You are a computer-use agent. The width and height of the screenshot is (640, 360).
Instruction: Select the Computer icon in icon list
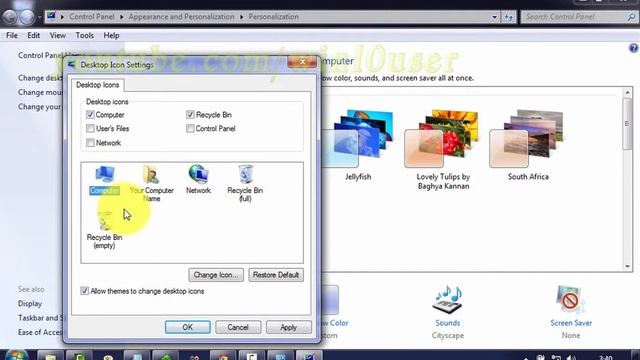104,174
